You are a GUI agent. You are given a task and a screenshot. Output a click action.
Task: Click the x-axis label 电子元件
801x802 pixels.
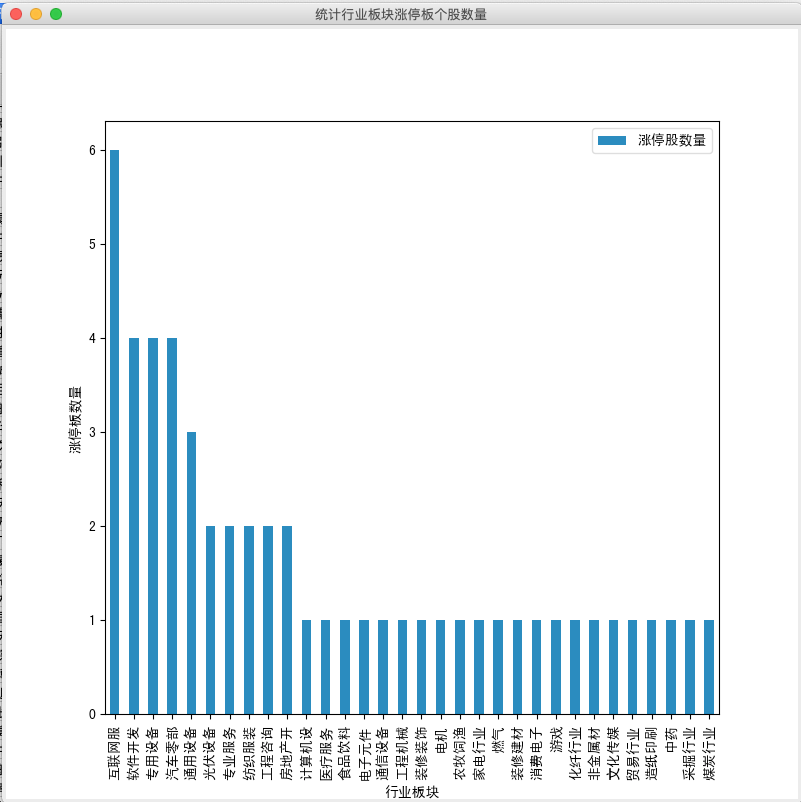tap(364, 753)
